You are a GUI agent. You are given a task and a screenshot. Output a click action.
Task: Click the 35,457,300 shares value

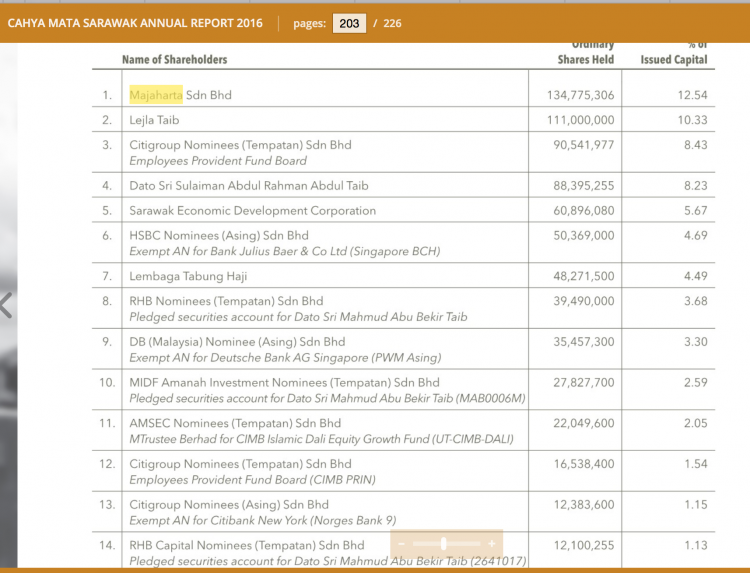[x=584, y=342]
